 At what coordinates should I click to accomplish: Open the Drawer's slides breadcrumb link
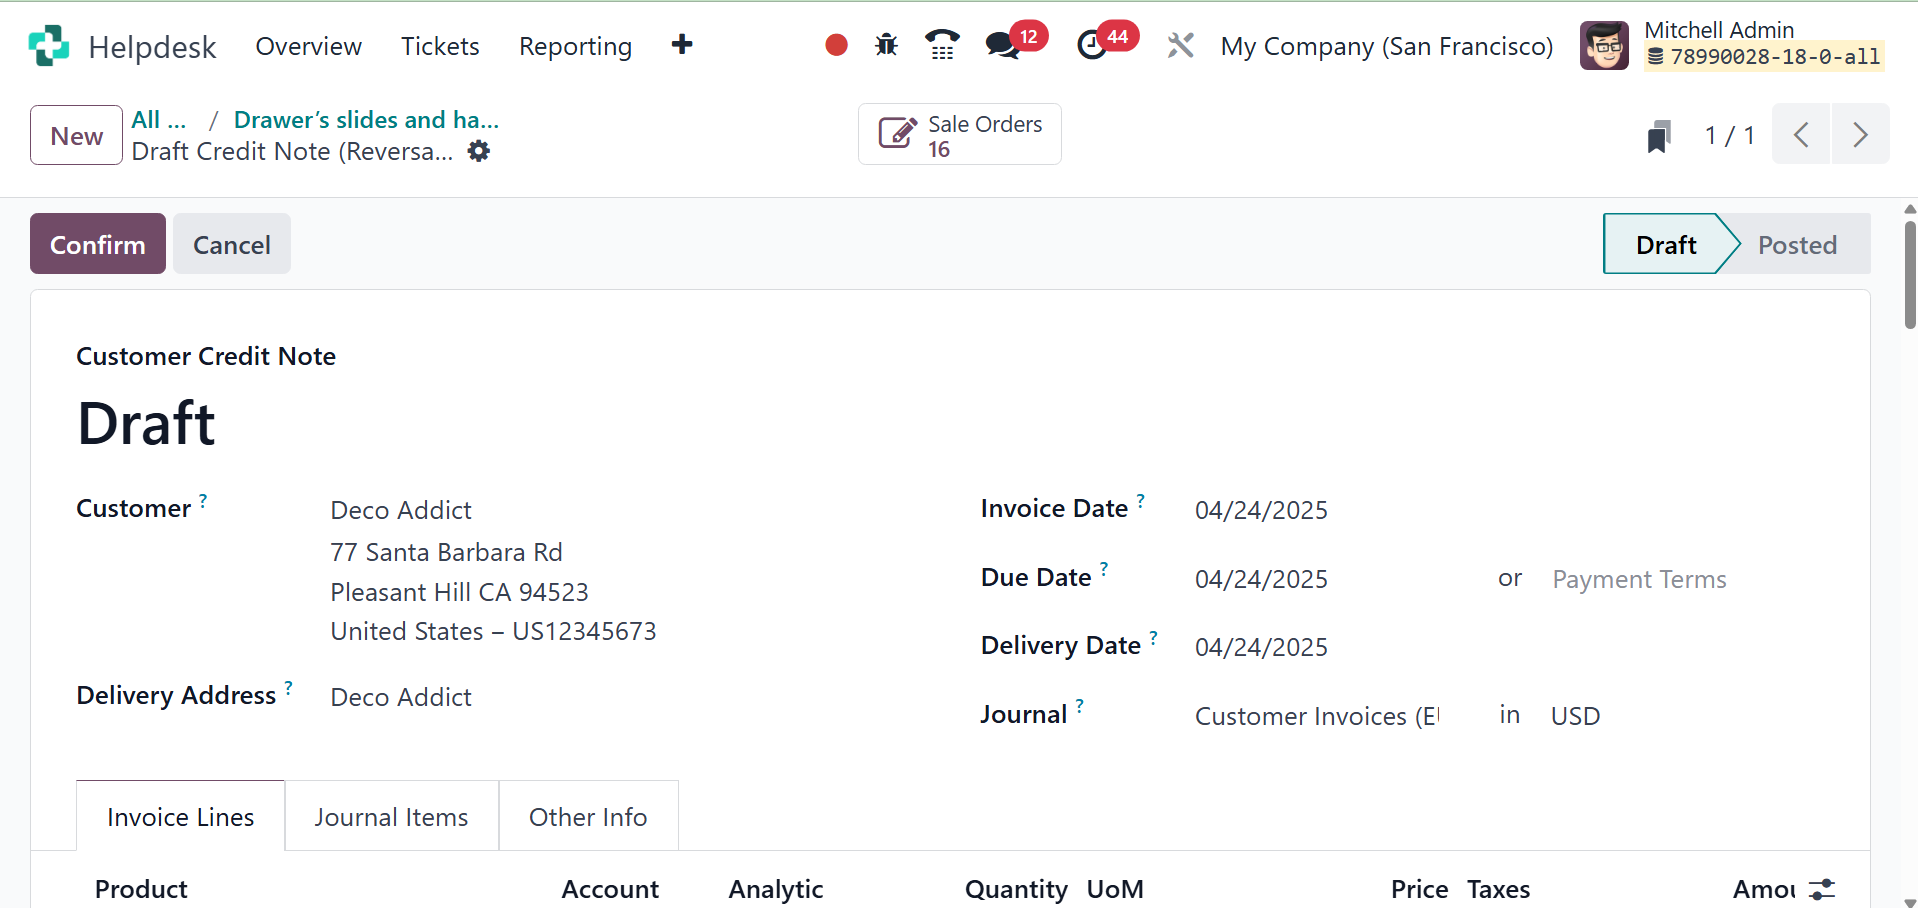coord(366,120)
